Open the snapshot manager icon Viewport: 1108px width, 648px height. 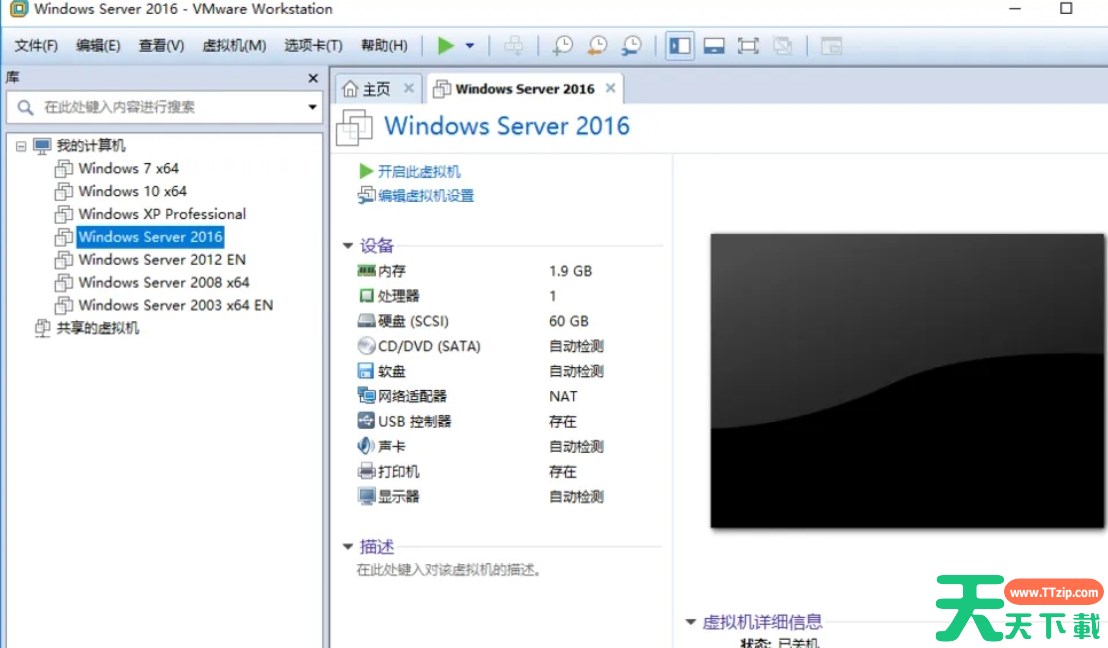click(x=631, y=45)
